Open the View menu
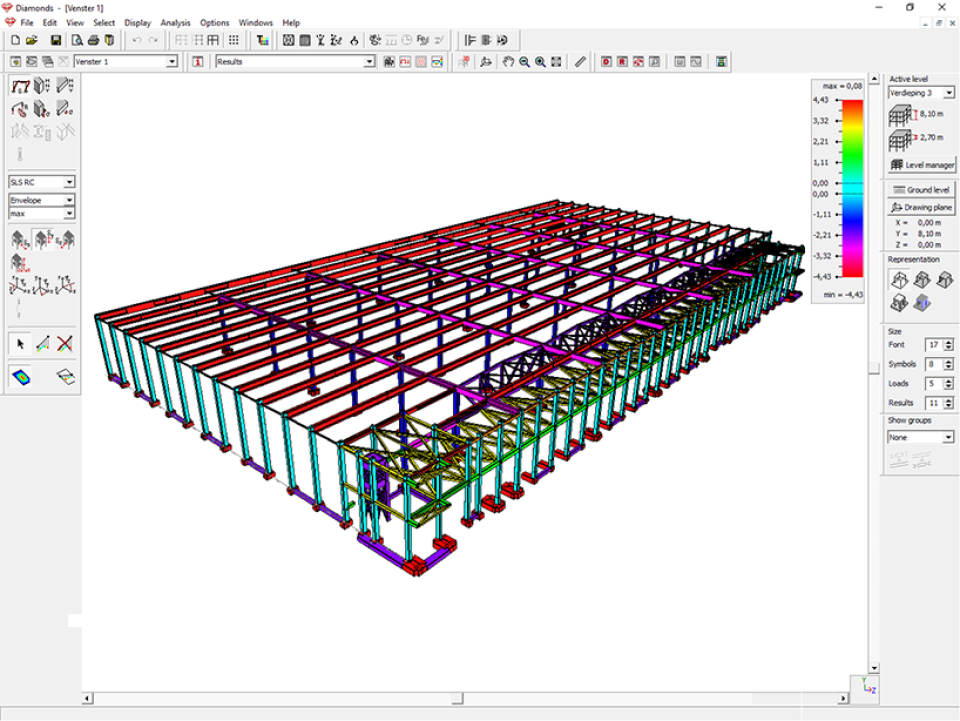The height and width of the screenshot is (721, 960). point(75,23)
